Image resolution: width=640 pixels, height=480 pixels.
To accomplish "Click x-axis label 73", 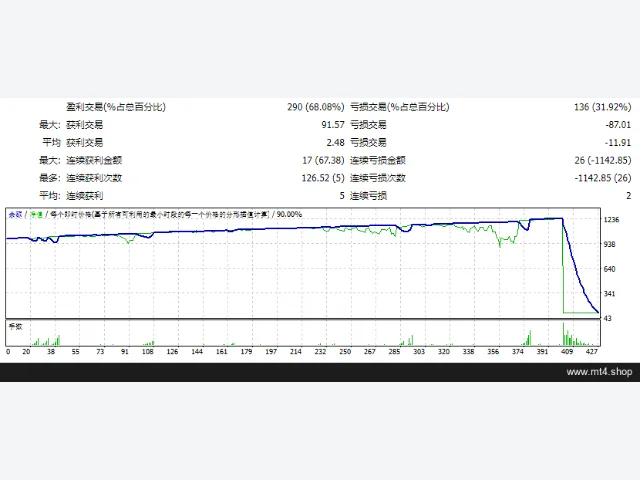I will click(100, 351).
